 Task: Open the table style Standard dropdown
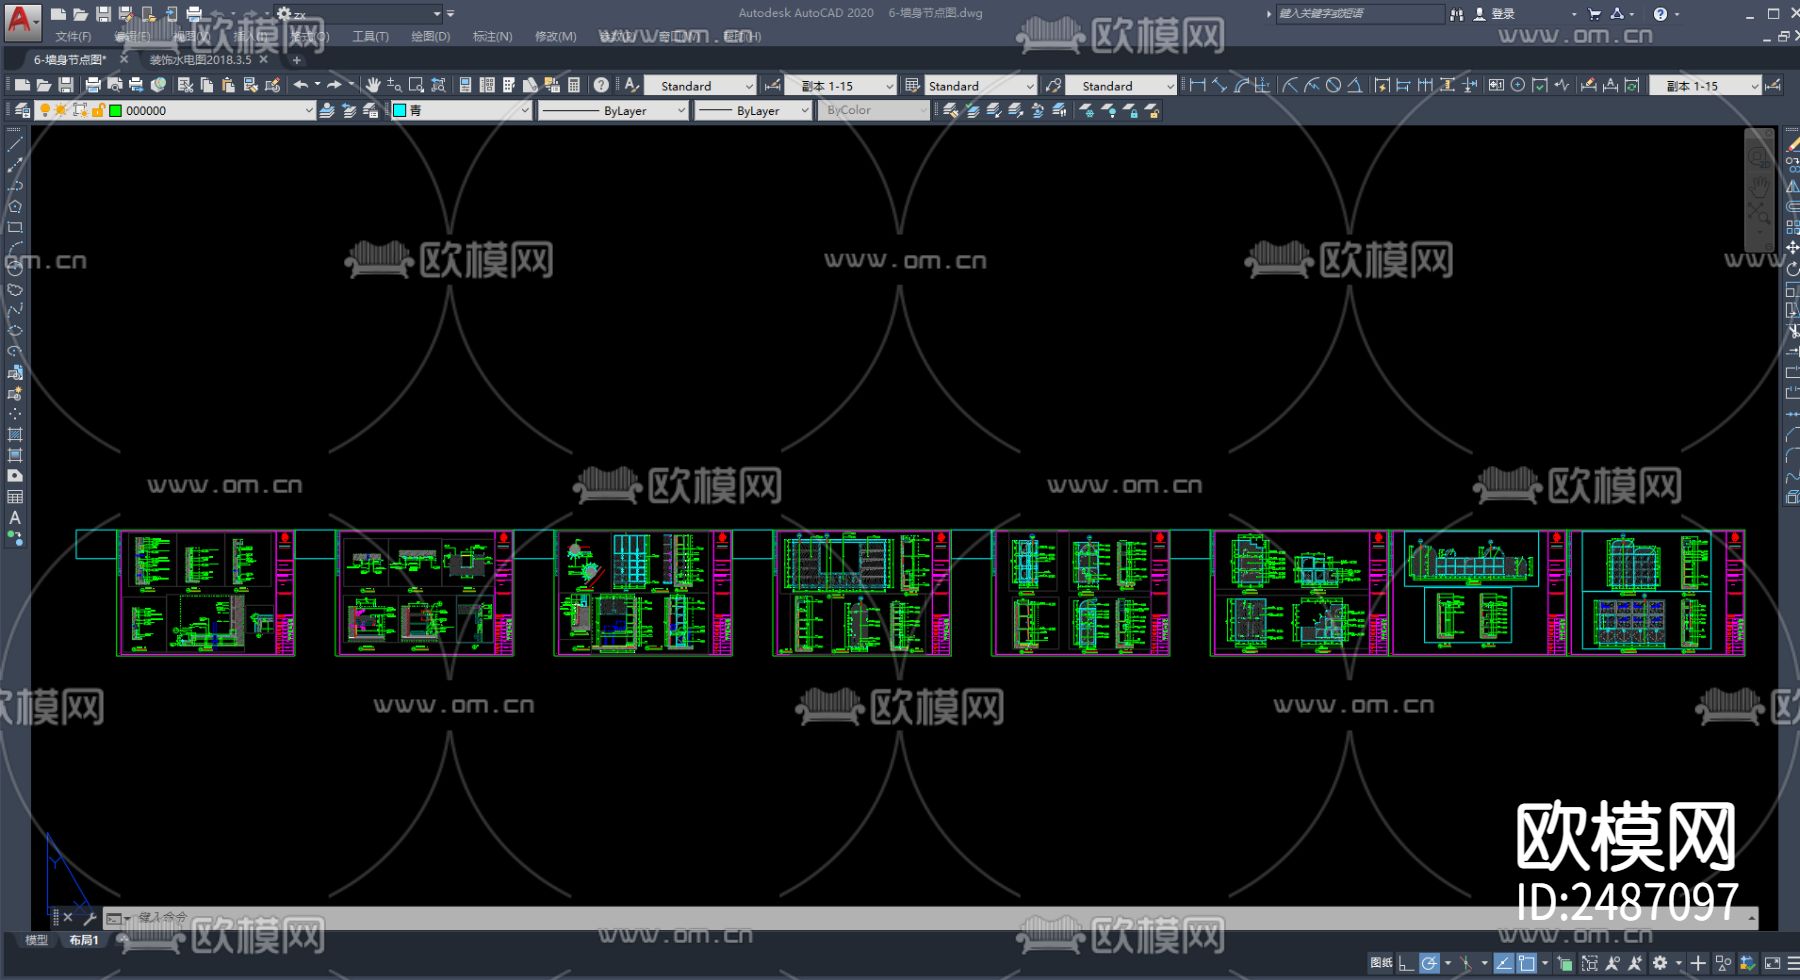click(981, 86)
